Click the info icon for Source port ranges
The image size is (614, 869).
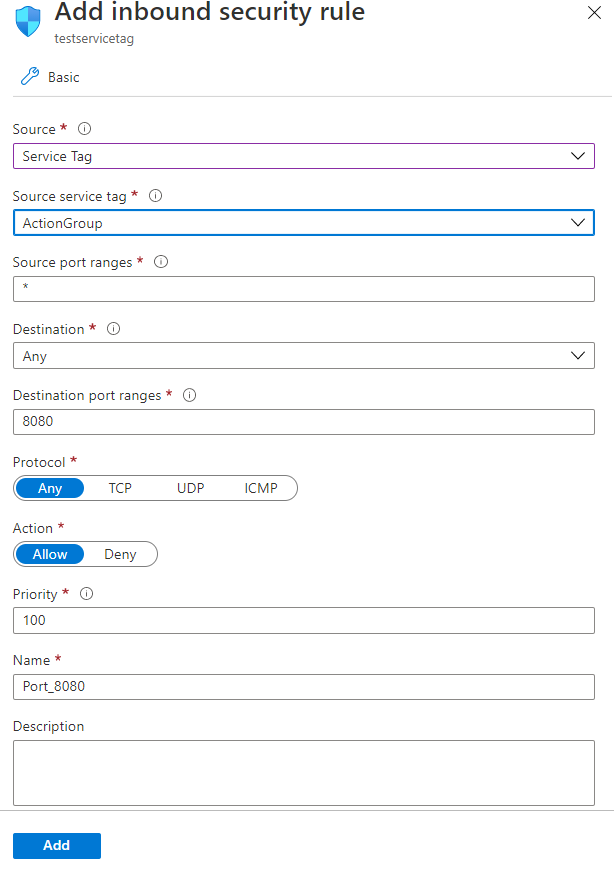tap(161, 262)
